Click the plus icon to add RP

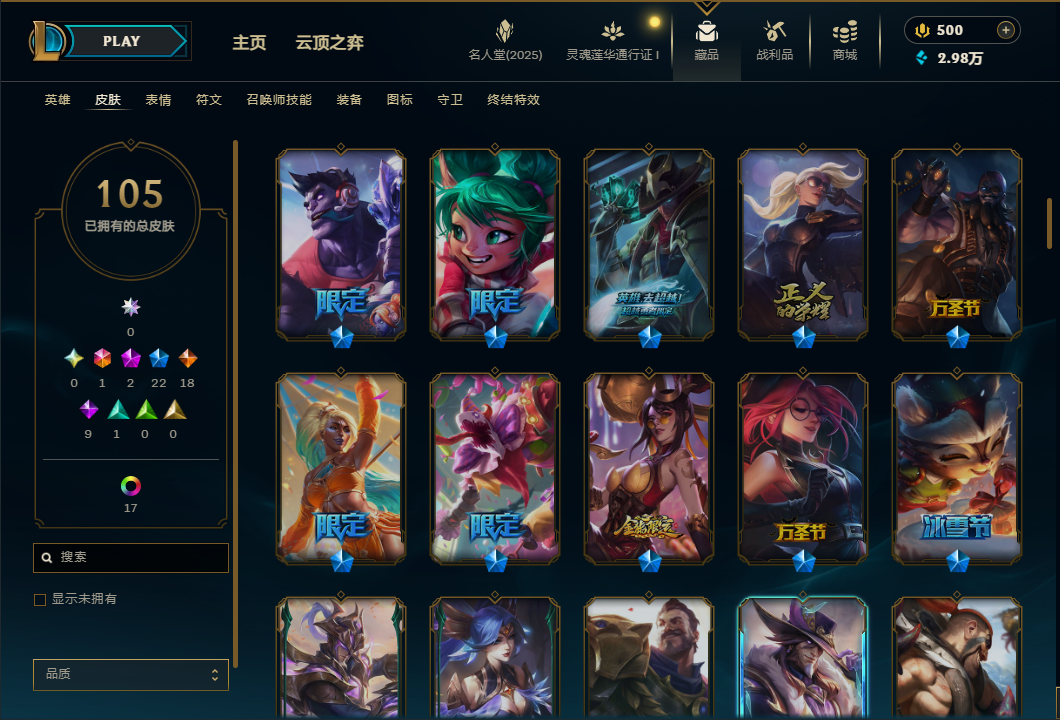[1005, 30]
